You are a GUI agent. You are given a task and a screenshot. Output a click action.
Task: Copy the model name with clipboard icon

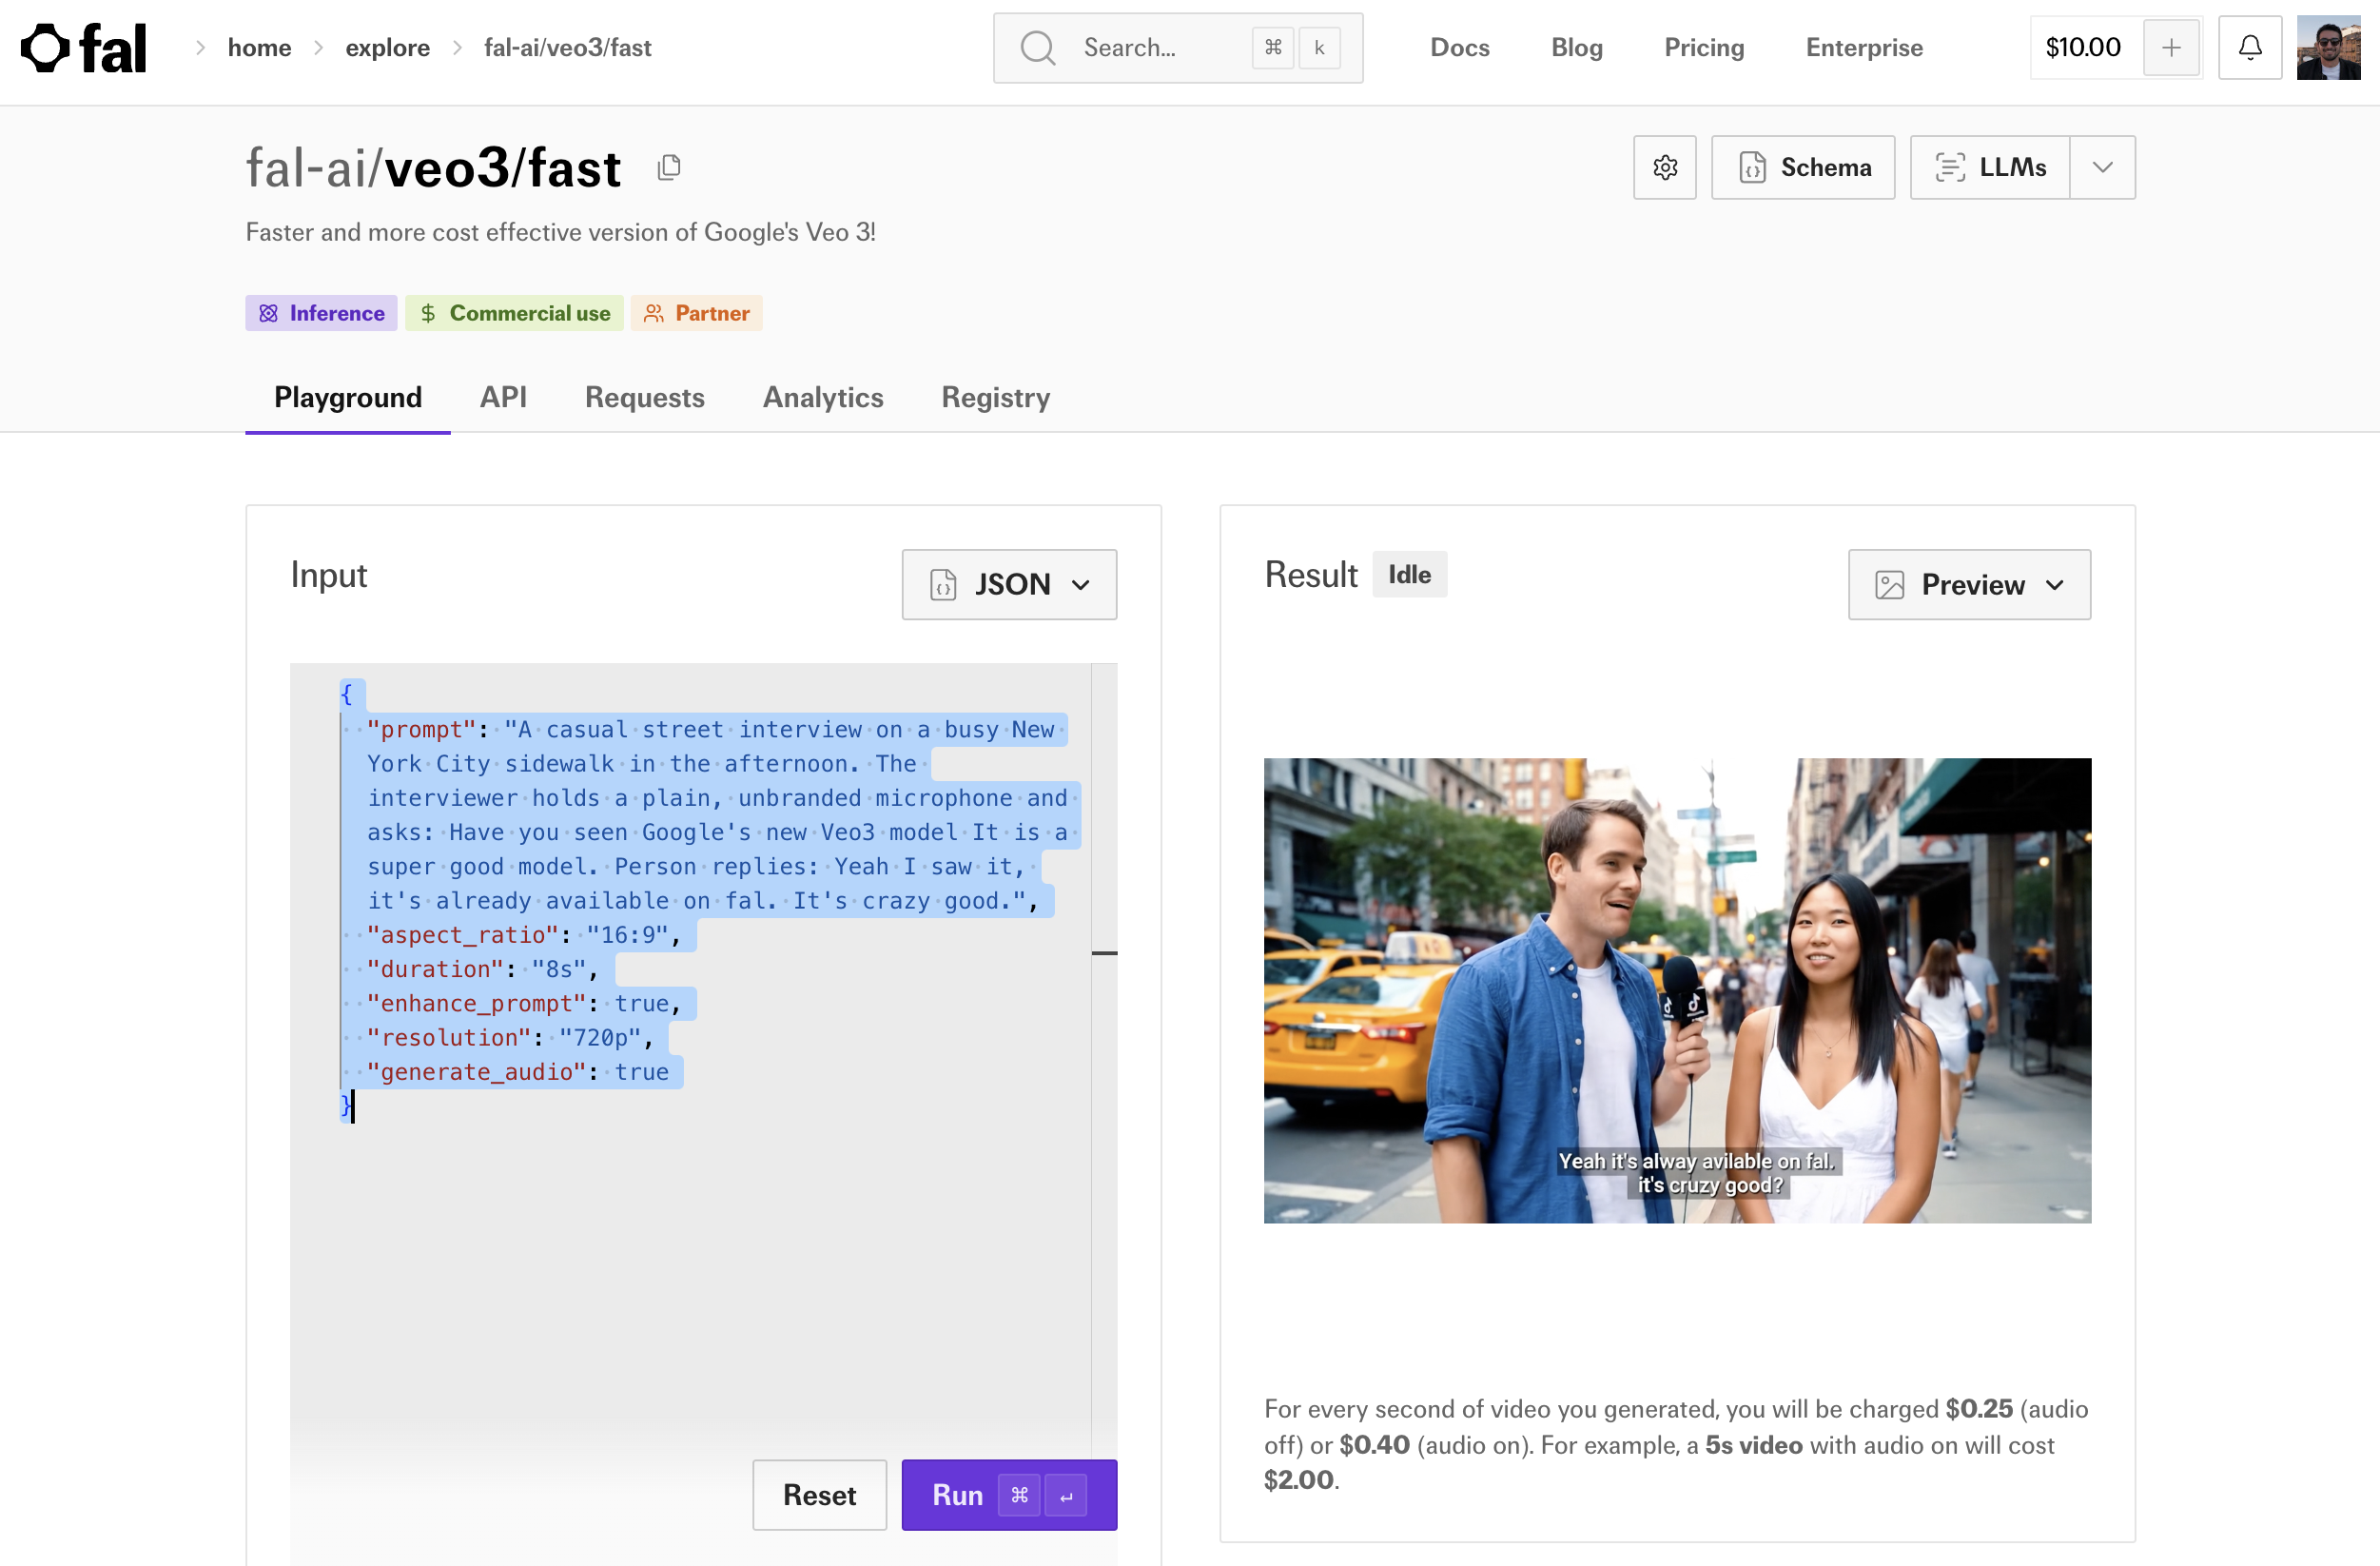pos(669,167)
